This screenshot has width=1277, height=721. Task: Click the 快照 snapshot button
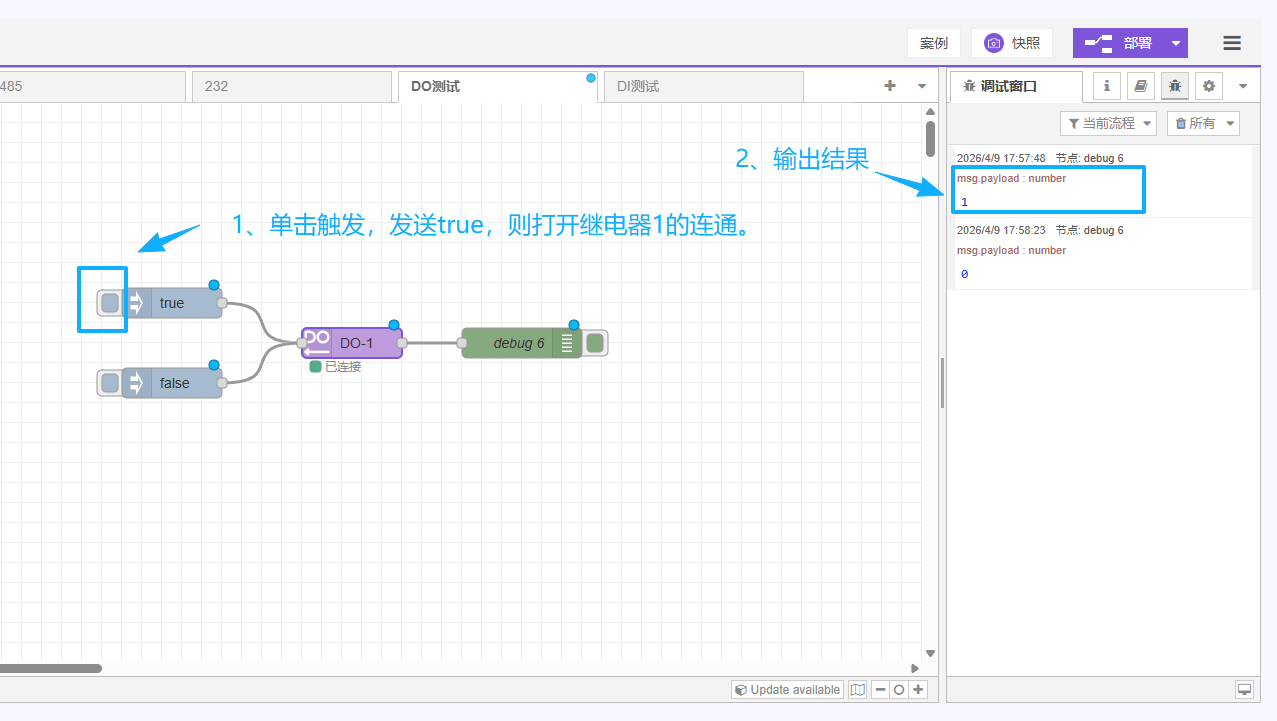(1011, 43)
